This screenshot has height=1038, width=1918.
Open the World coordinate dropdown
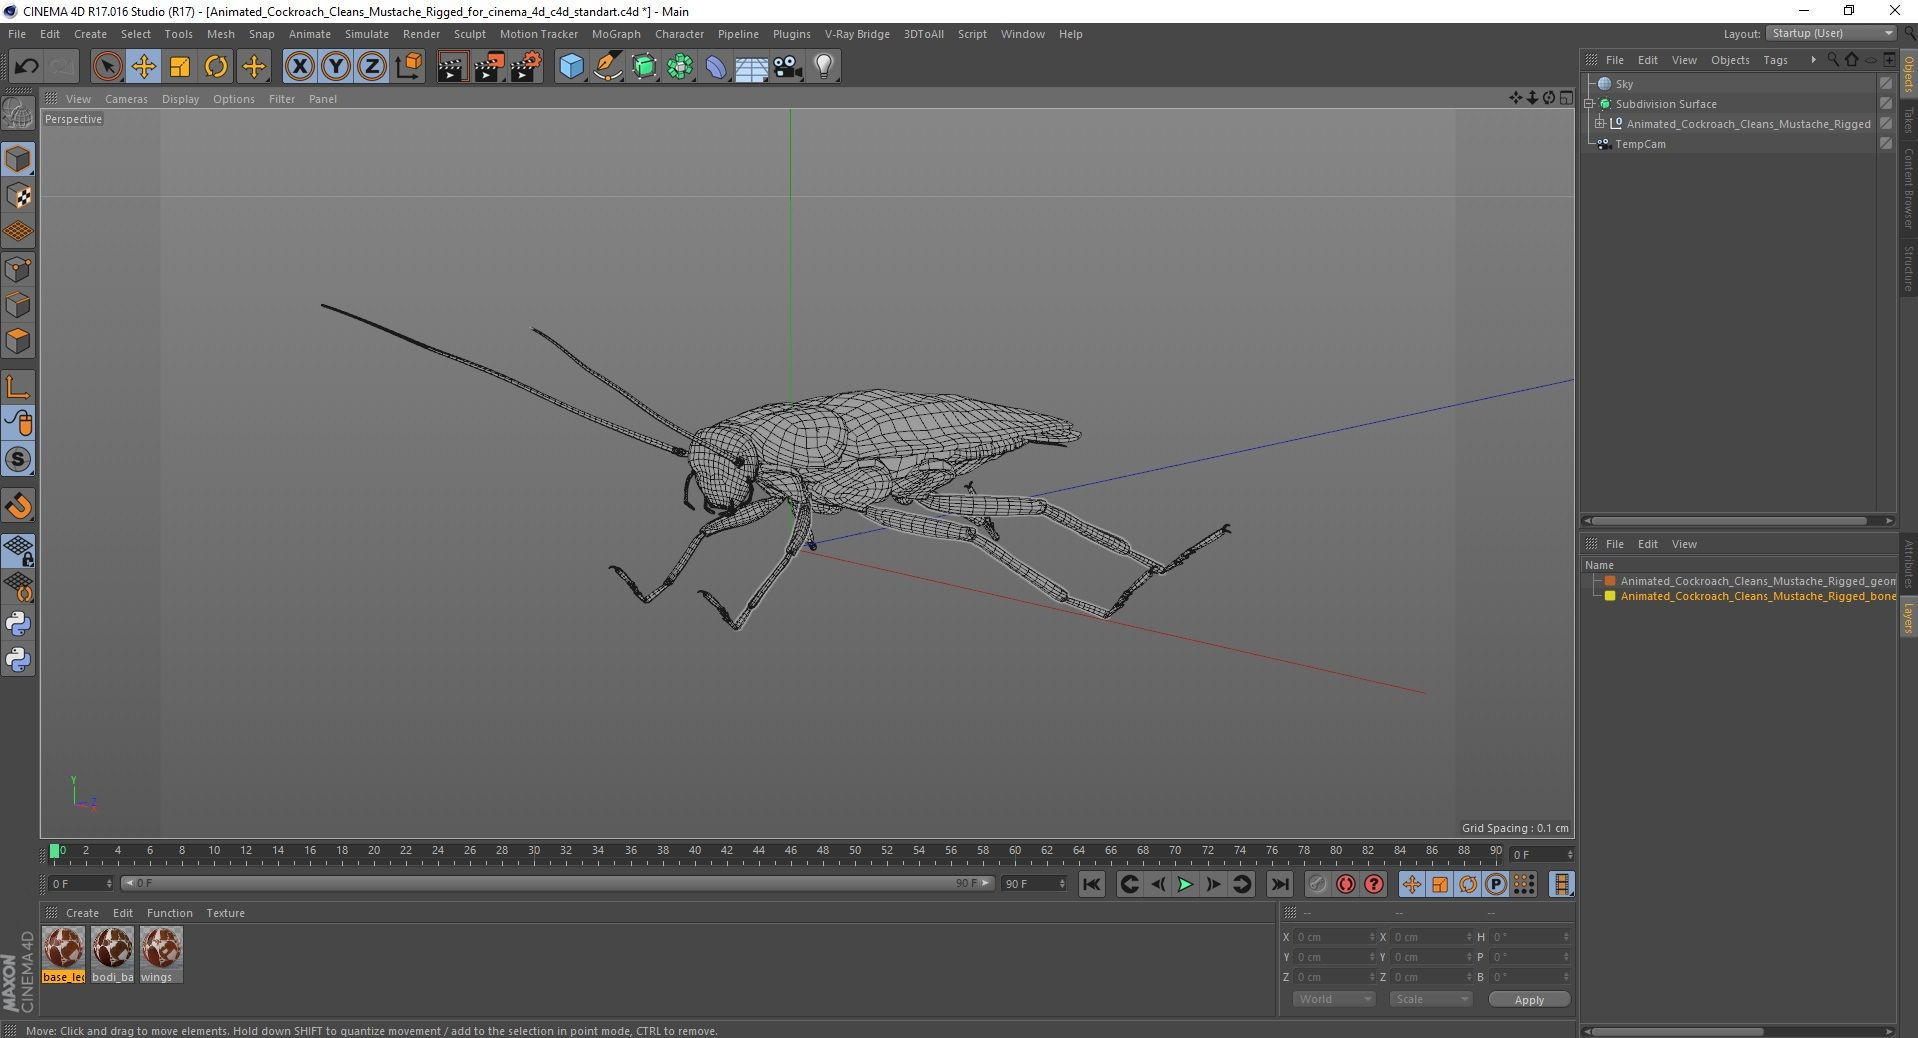coord(1334,1000)
